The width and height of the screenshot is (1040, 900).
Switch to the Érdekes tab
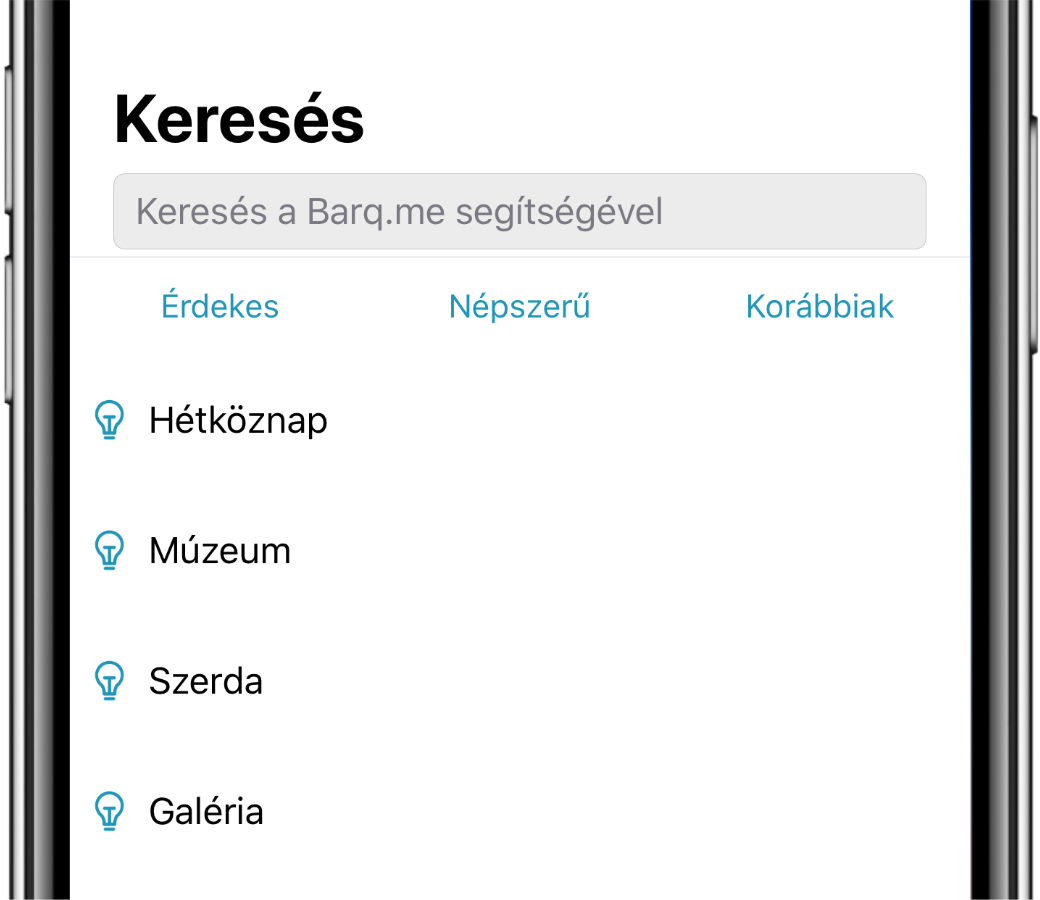point(220,306)
